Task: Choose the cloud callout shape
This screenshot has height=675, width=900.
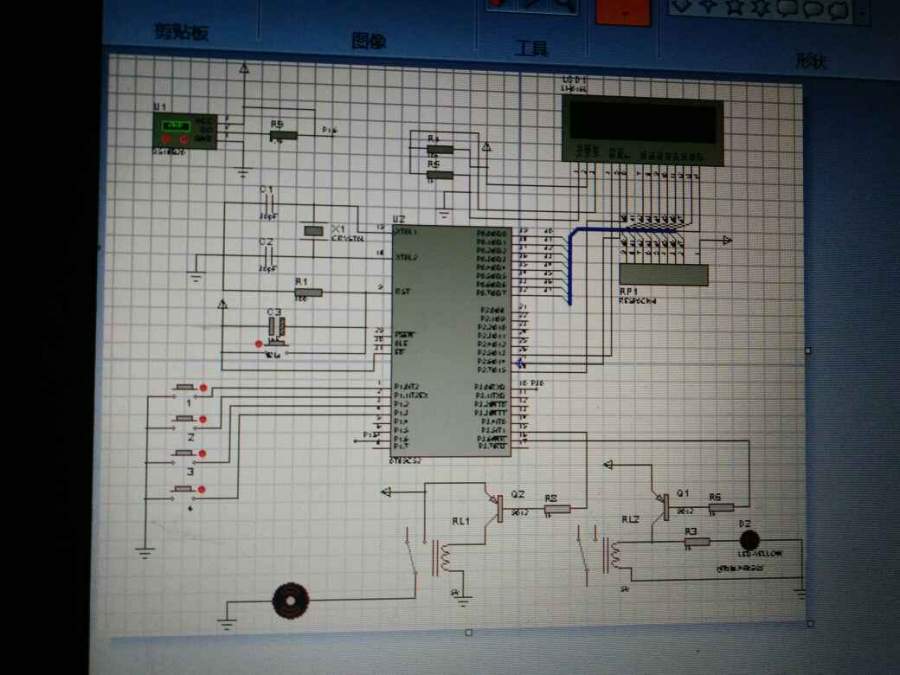Action: click(839, 10)
